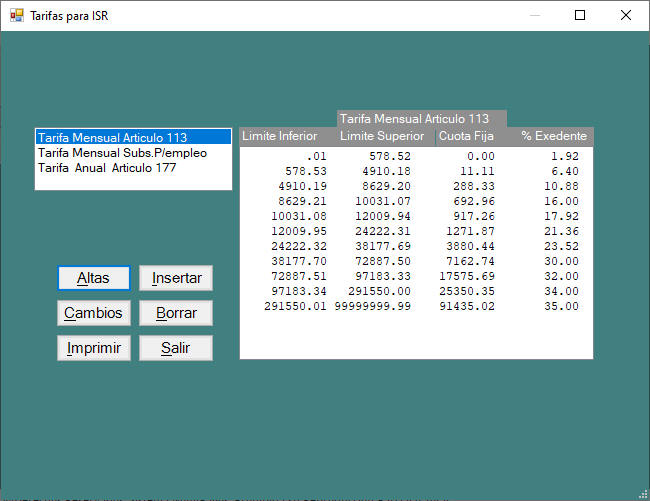Click the application icon in title bar

(16, 16)
